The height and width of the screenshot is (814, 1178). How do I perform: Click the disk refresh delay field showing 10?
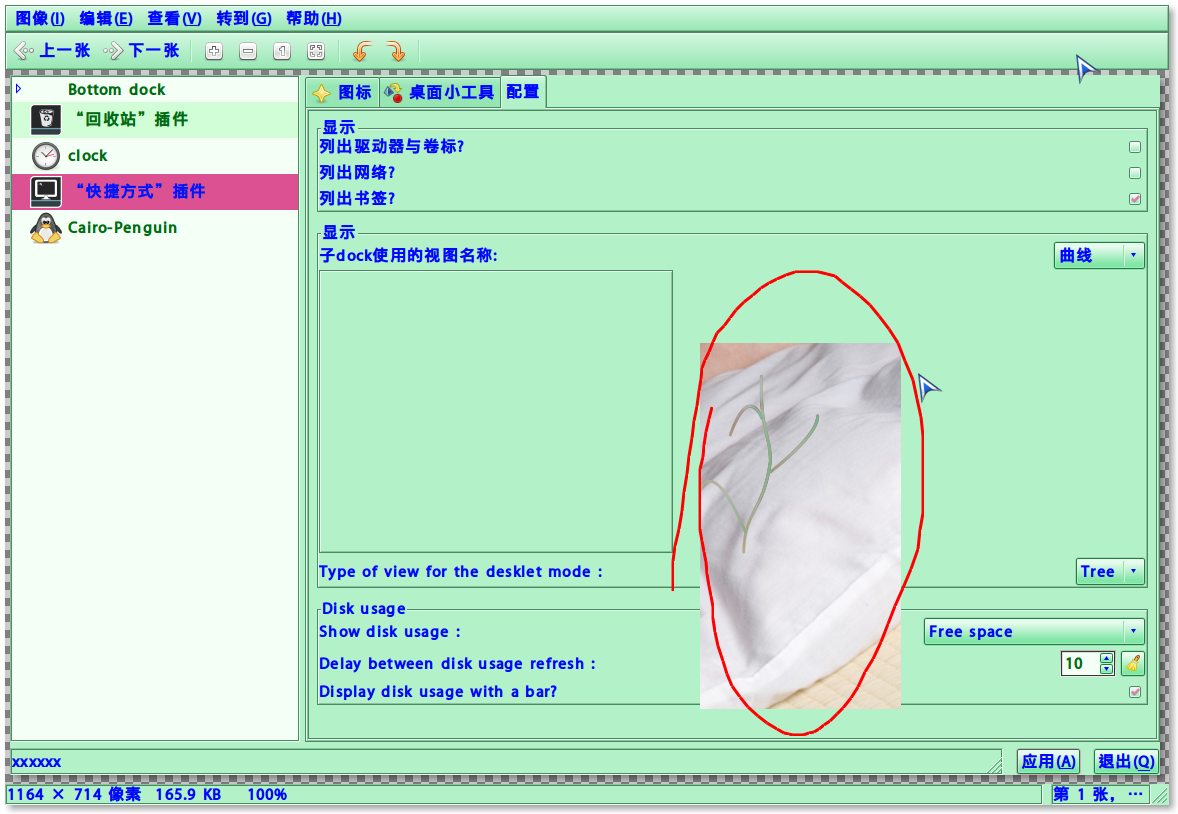[1080, 664]
